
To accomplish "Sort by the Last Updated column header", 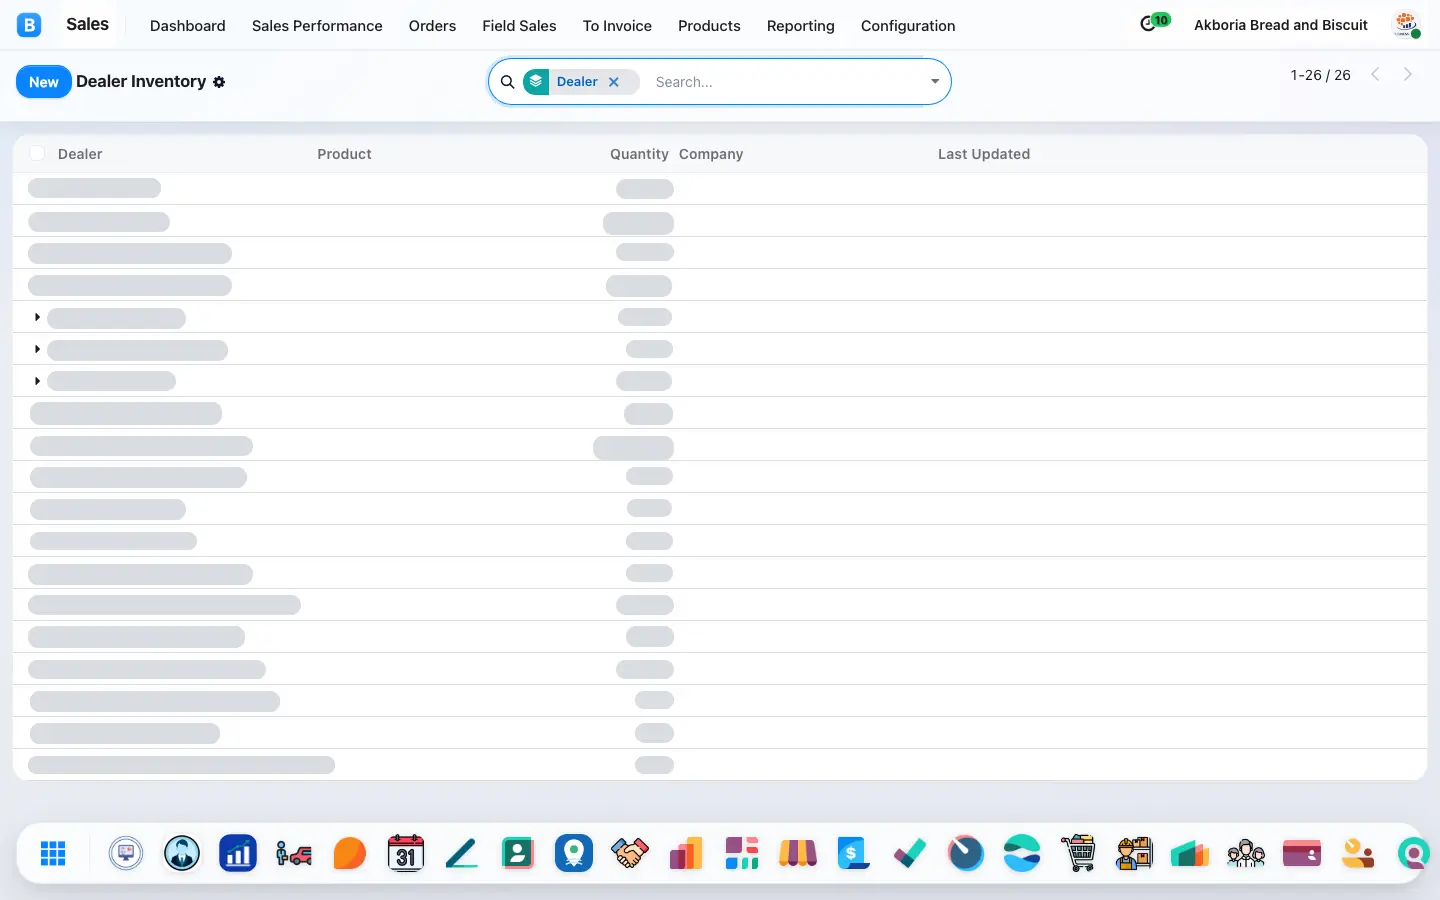I will [984, 154].
